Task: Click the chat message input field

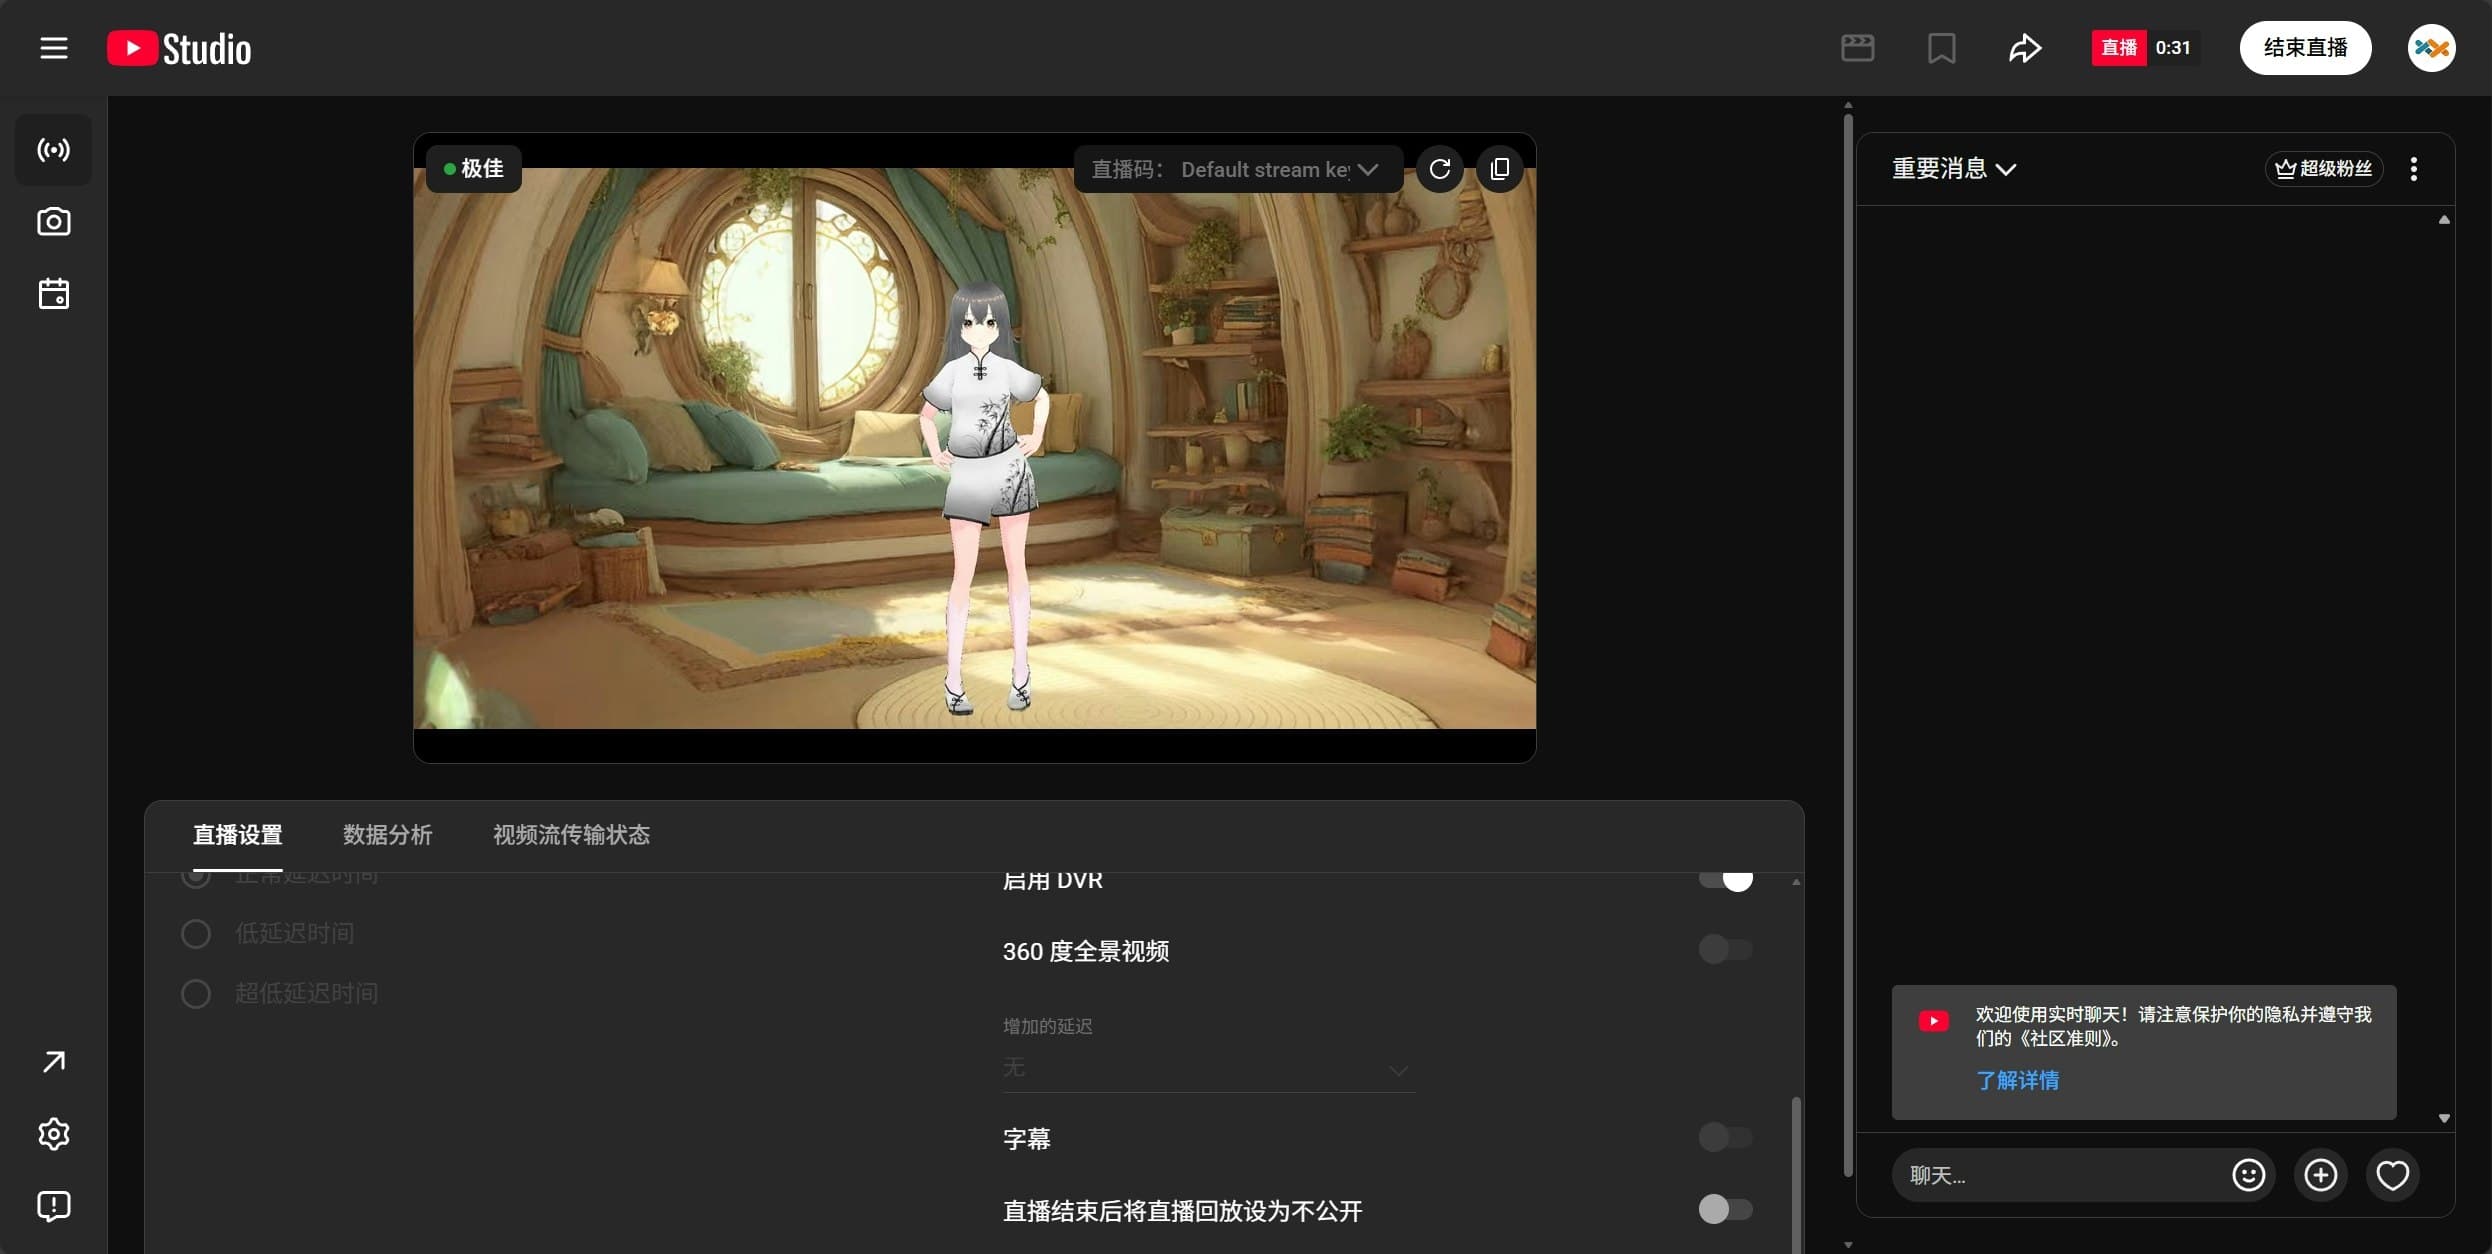Action: coord(2050,1175)
